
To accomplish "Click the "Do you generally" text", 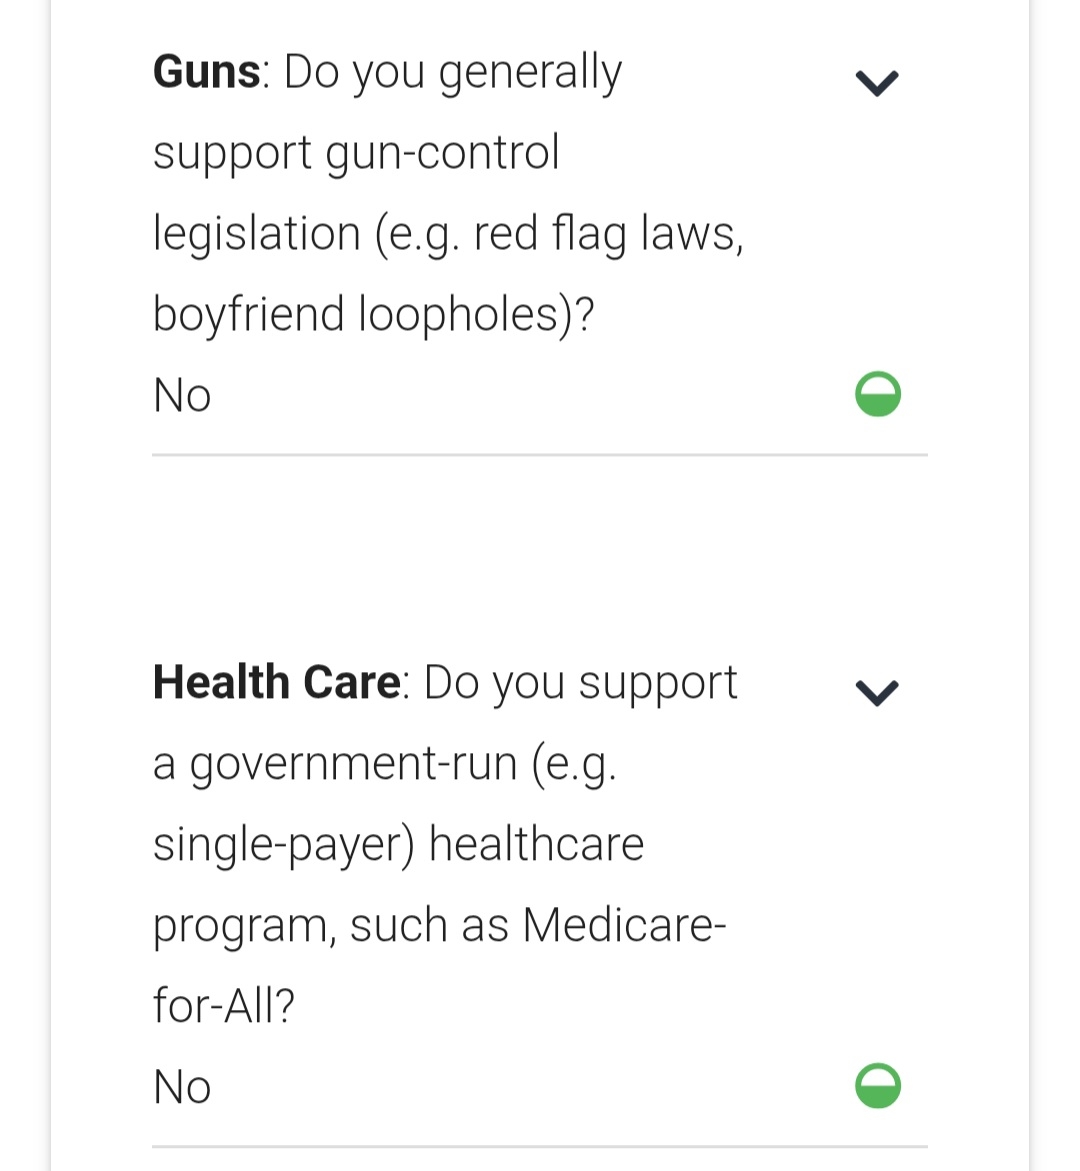I will 452,72.
